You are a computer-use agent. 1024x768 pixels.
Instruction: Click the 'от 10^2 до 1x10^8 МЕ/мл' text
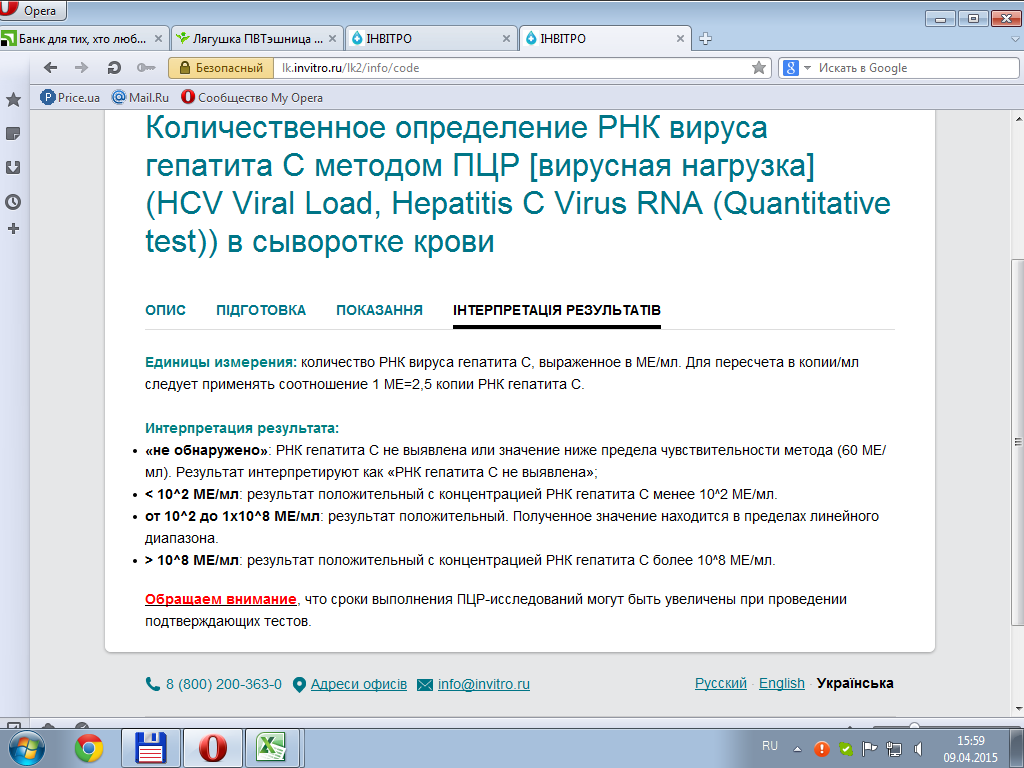(232, 517)
